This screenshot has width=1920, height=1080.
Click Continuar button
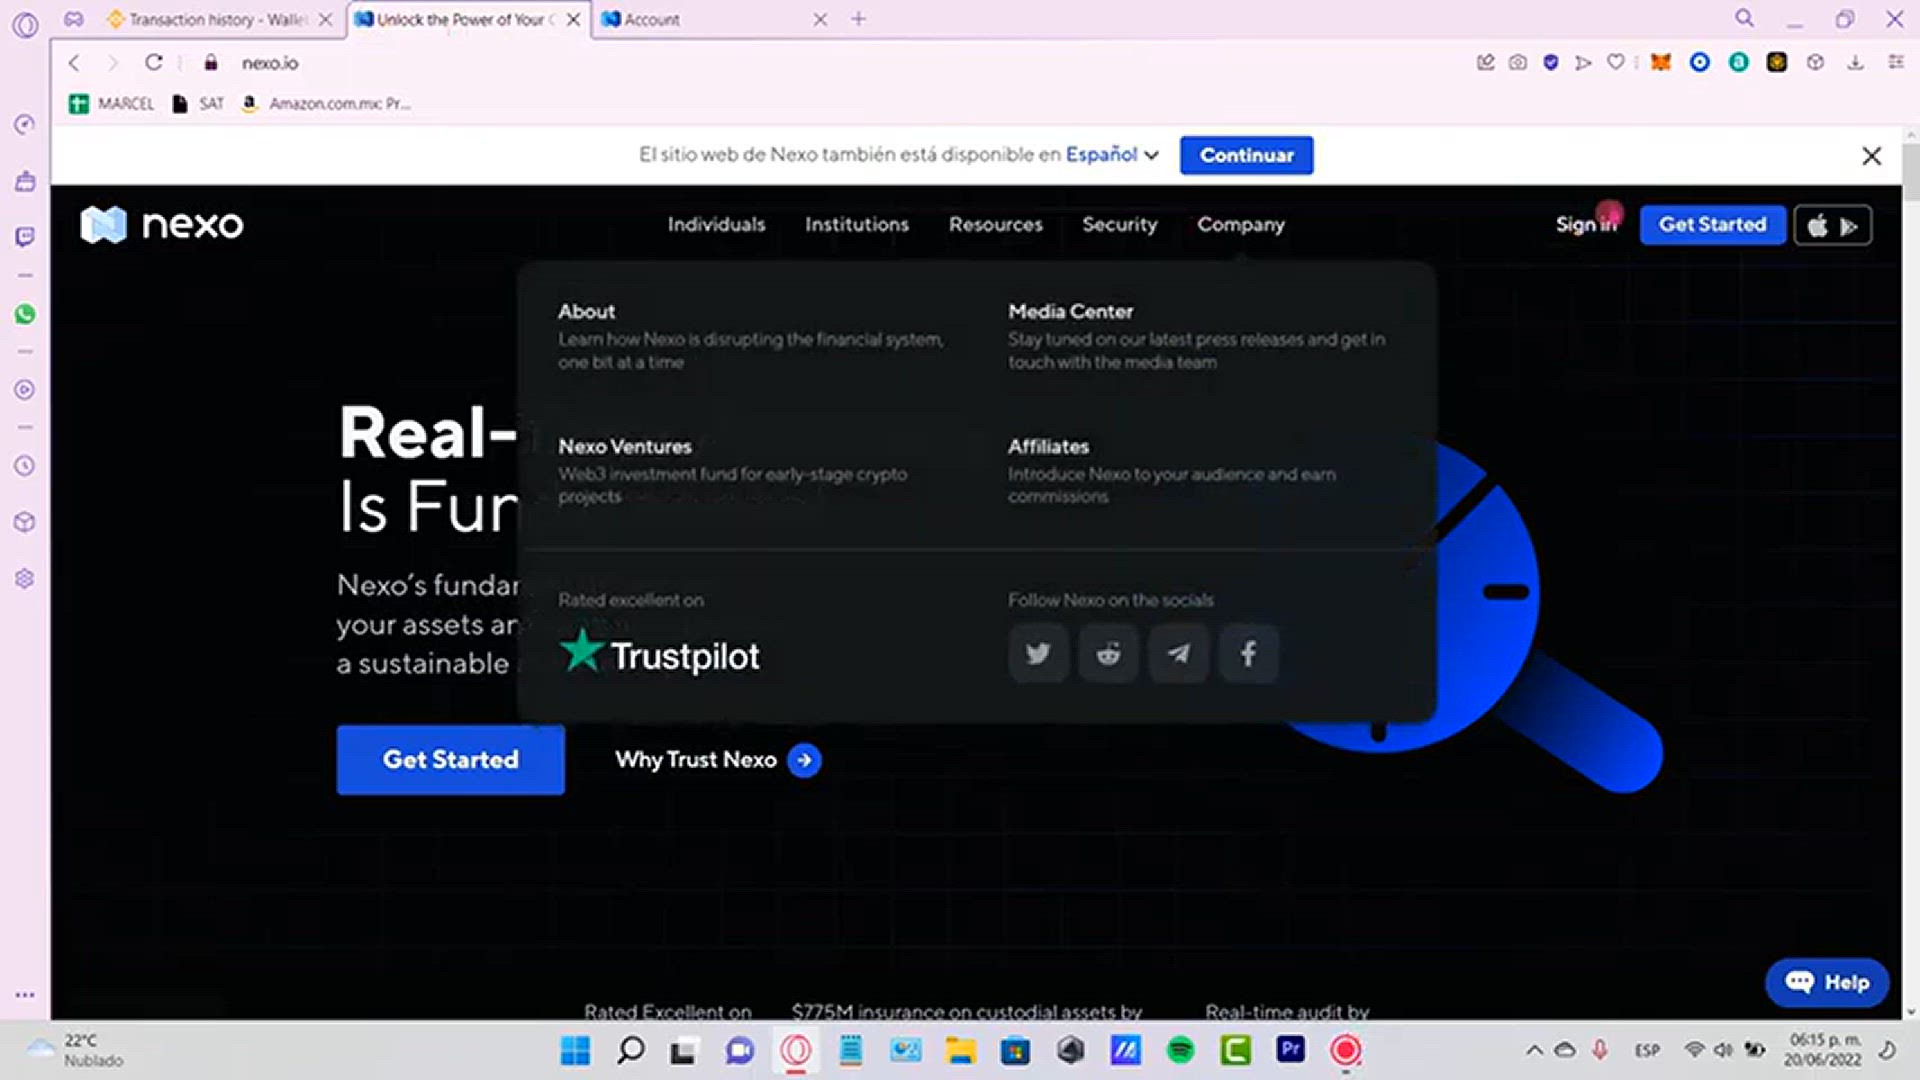click(x=1246, y=155)
